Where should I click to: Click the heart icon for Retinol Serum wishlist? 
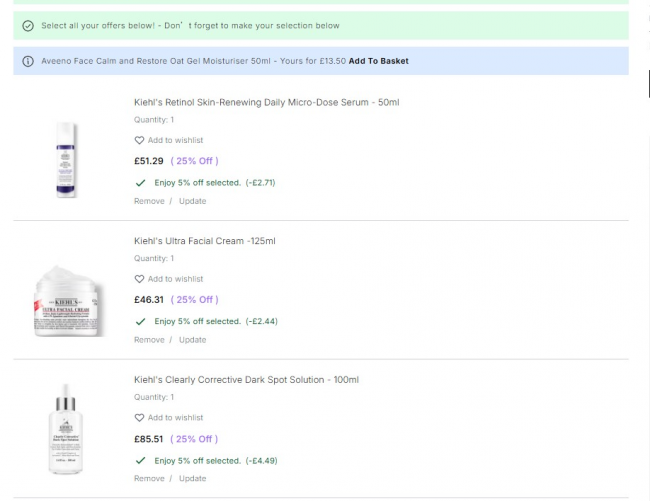(139, 140)
